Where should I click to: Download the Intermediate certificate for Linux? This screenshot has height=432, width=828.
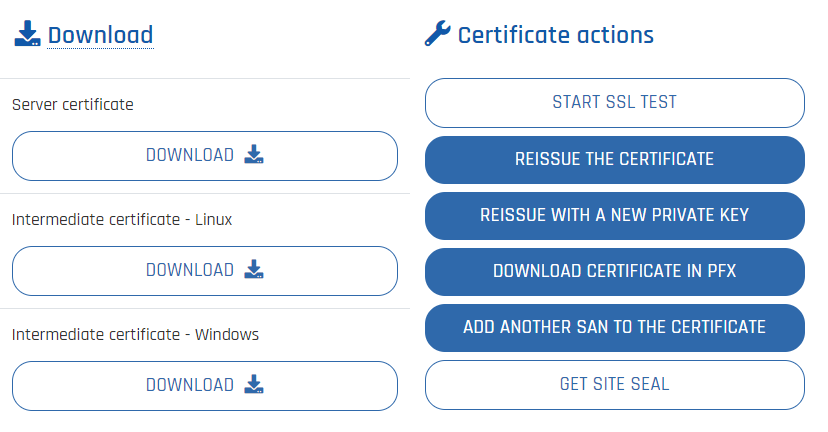coord(205,271)
